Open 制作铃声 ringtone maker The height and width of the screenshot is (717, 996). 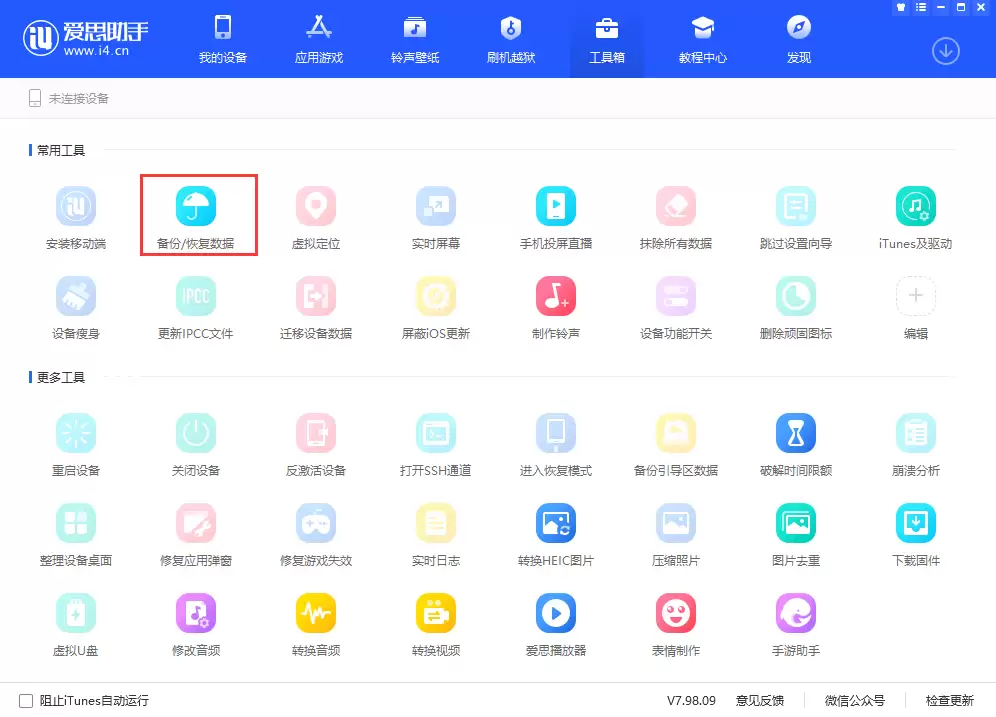coord(556,307)
